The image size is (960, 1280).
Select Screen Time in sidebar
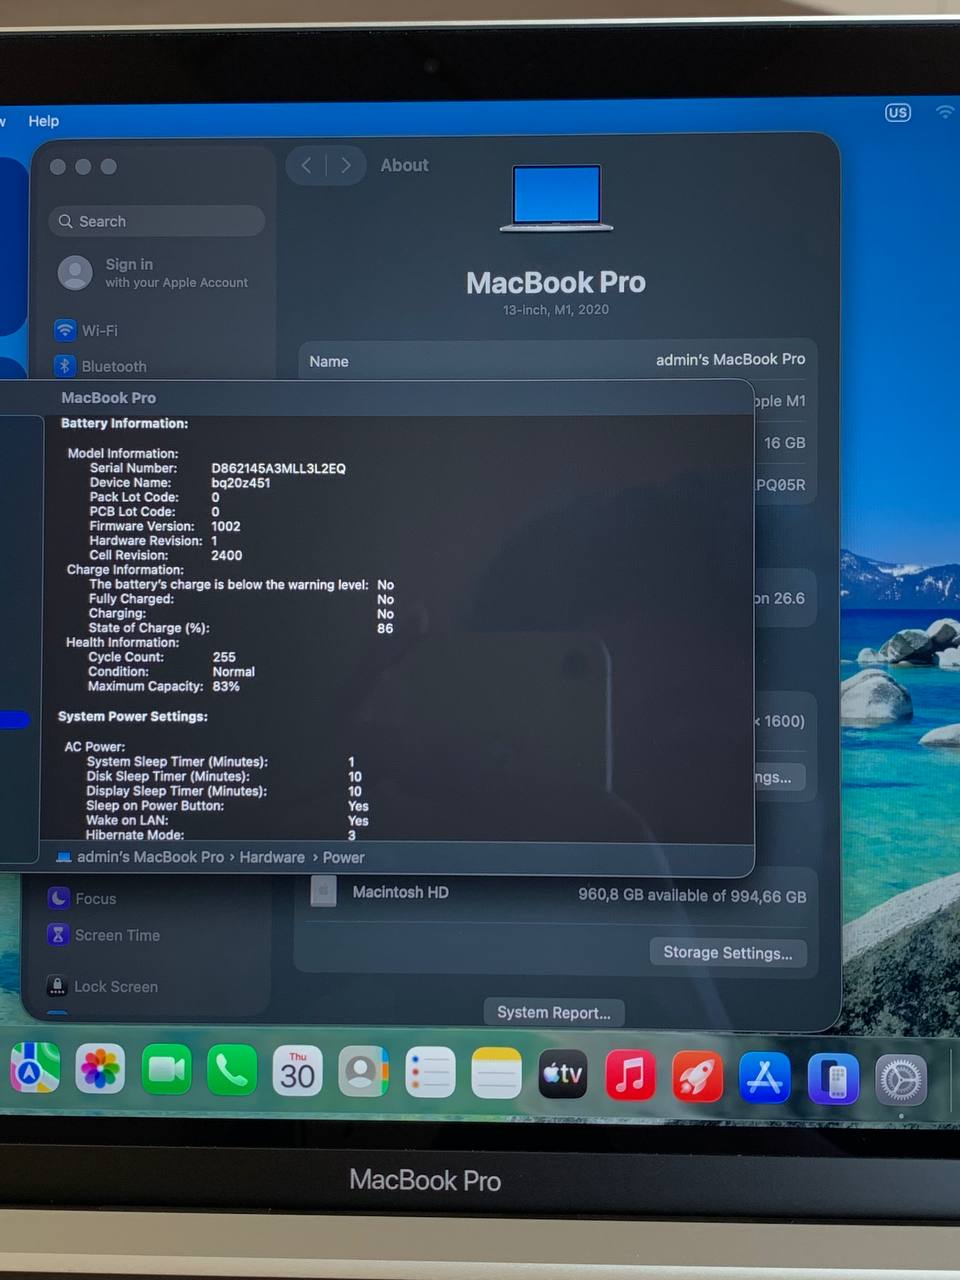pos(104,935)
